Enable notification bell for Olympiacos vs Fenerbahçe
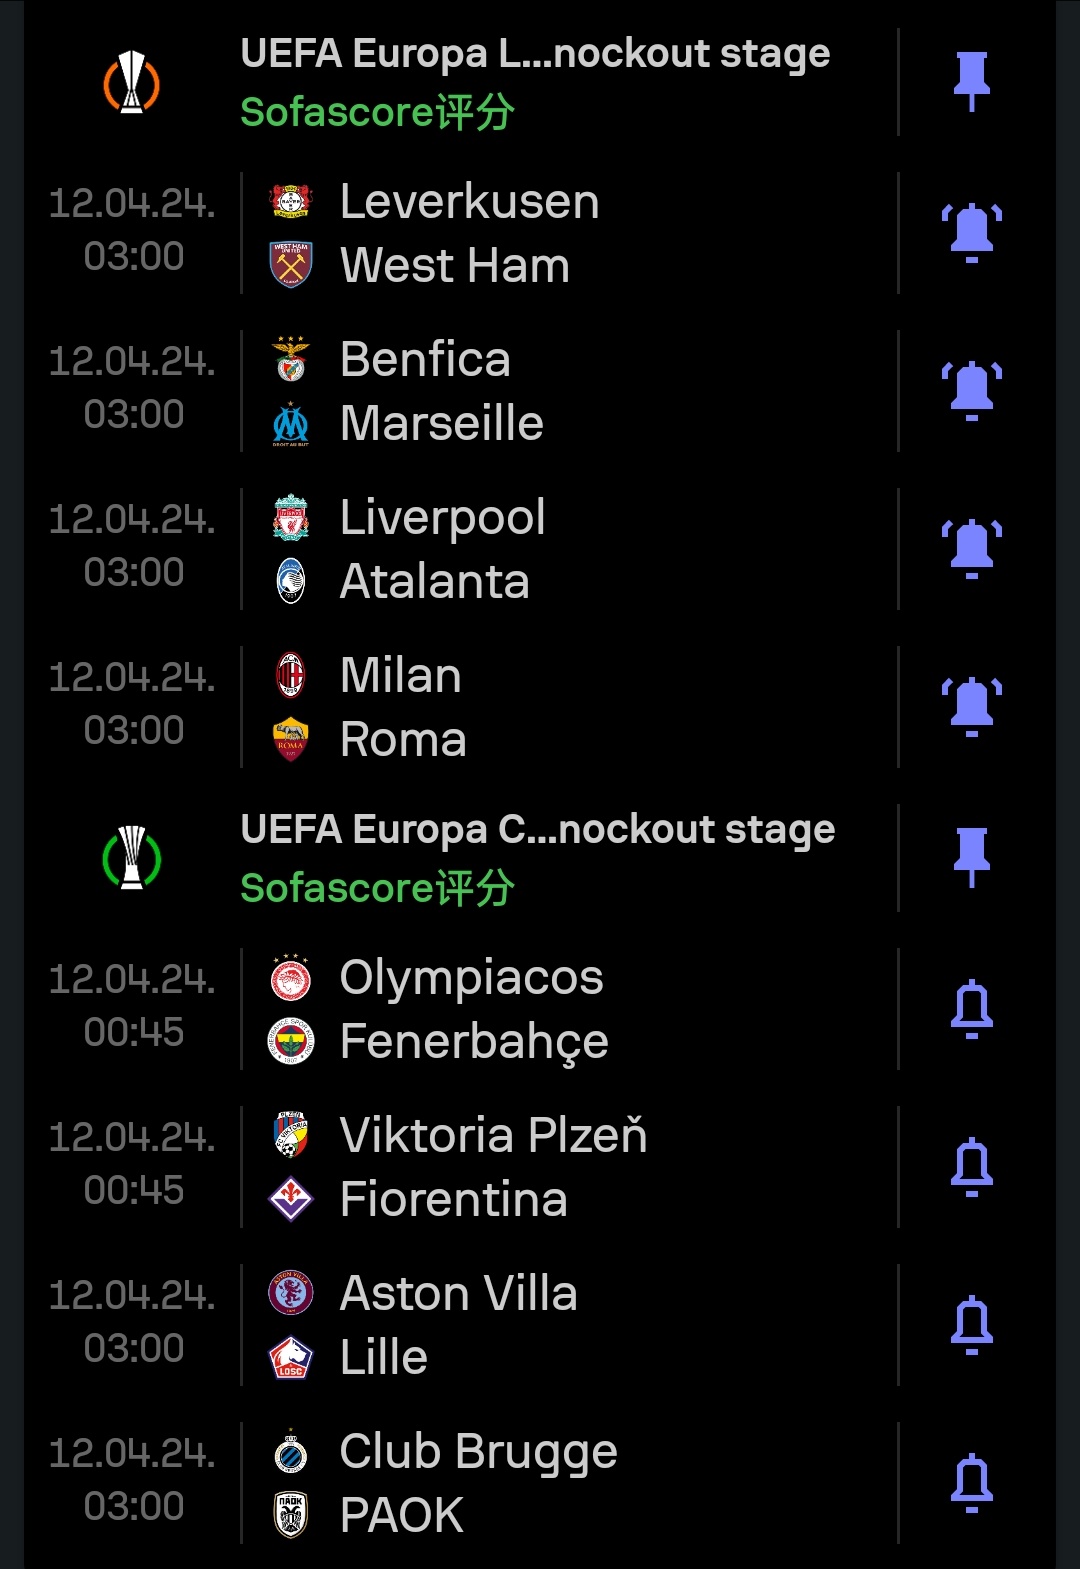Screen dimensions: 1080x1569 click(x=971, y=1009)
